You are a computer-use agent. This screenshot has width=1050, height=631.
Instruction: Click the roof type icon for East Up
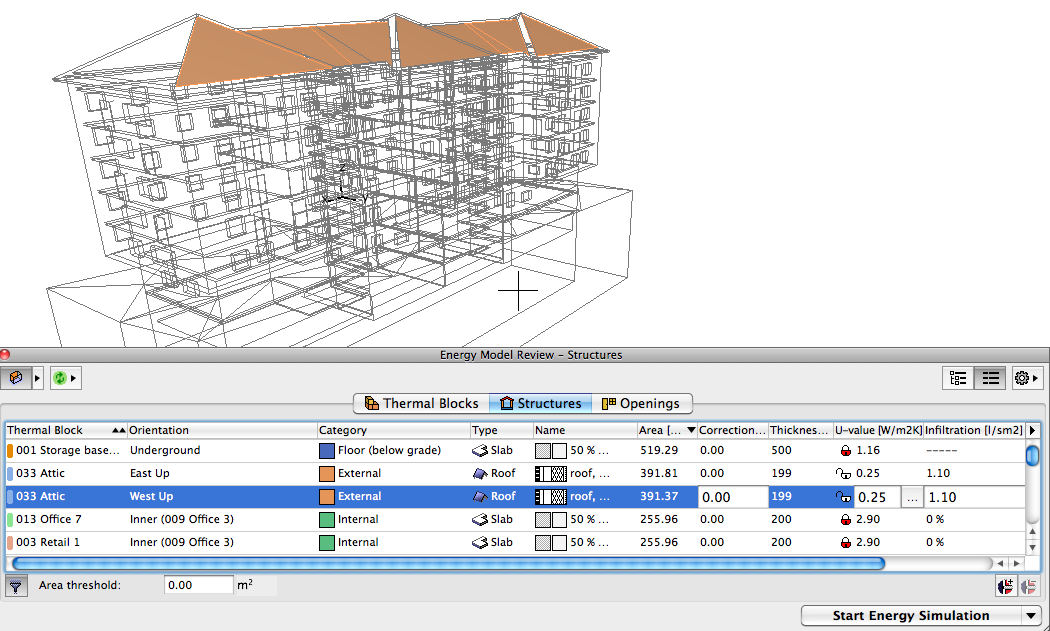[x=480, y=473]
